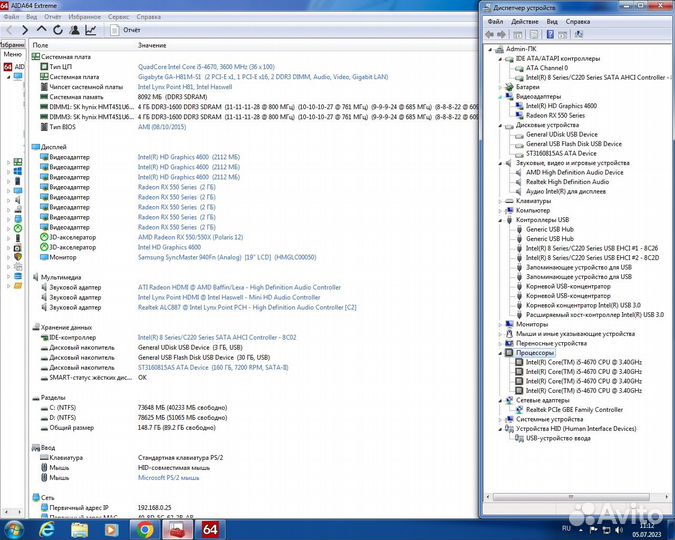Open the red toolbox taskbar icon
Image resolution: width=675 pixels, height=540 pixels.
click(177, 529)
